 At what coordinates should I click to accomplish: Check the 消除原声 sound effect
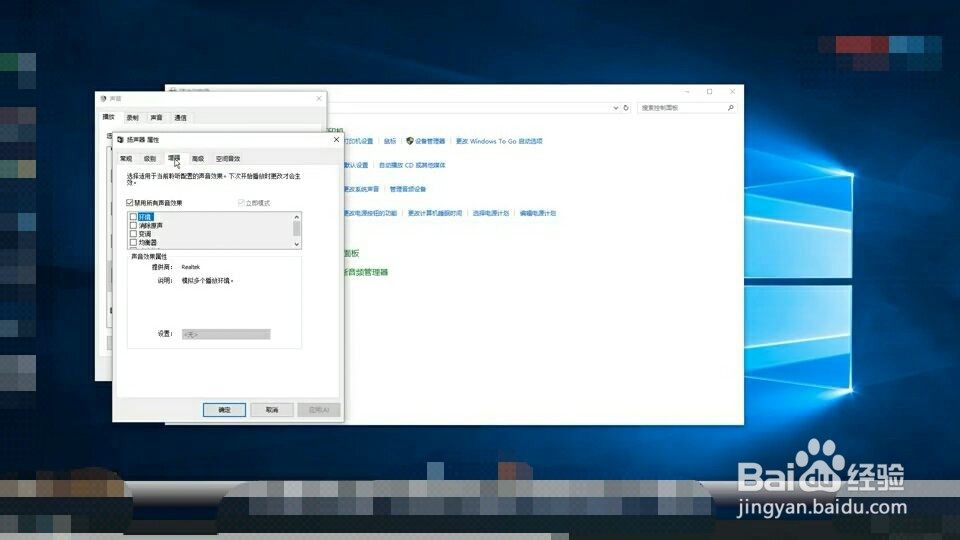pyautogui.click(x=133, y=225)
